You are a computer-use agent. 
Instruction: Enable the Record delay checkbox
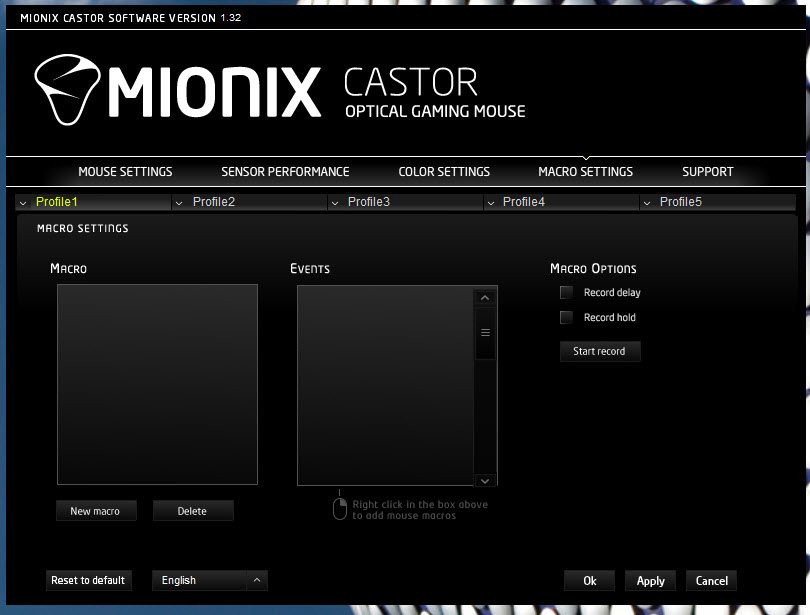click(x=566, y=292)
